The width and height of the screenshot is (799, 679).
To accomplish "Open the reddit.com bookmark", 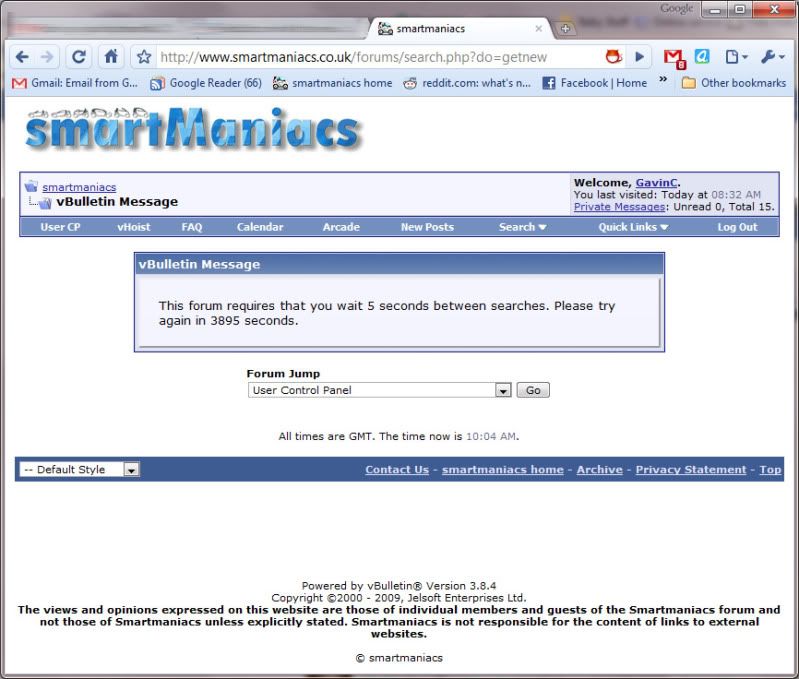I will 467,83.
